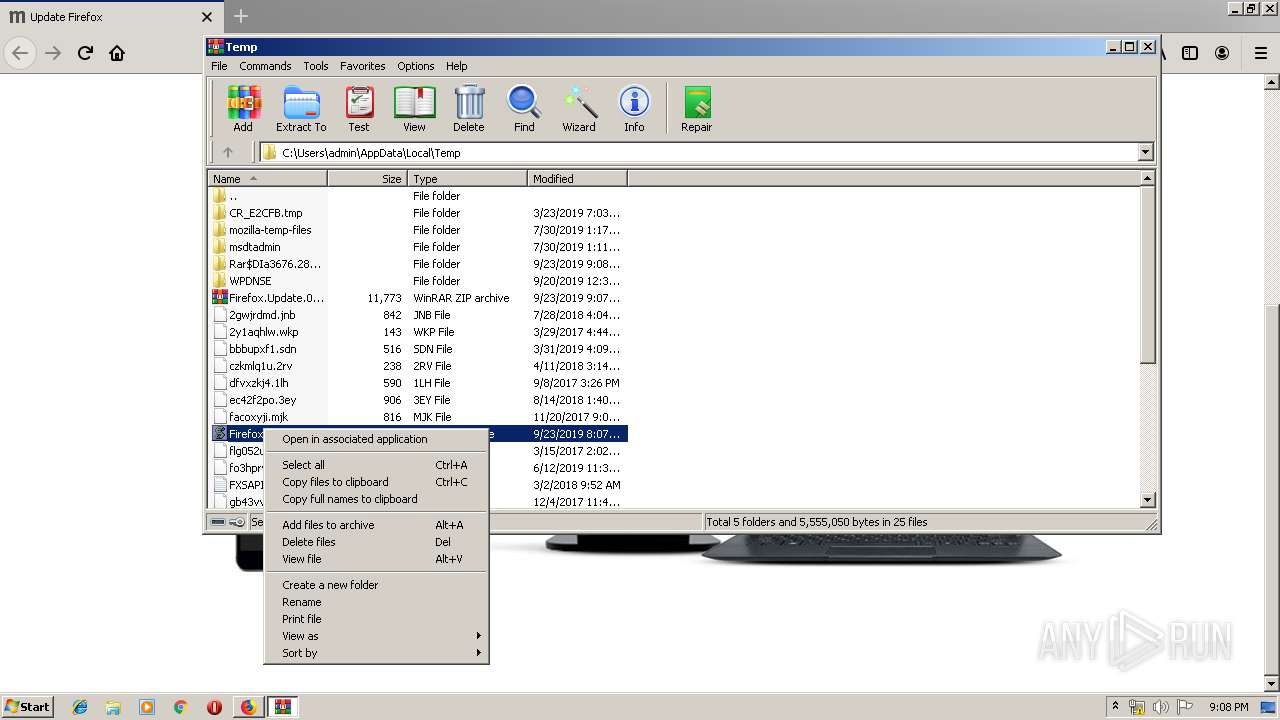The image size is (1280, 720).
Task: Choose Open in associated application
Action: pyautogui.click(x=376, y=439)
